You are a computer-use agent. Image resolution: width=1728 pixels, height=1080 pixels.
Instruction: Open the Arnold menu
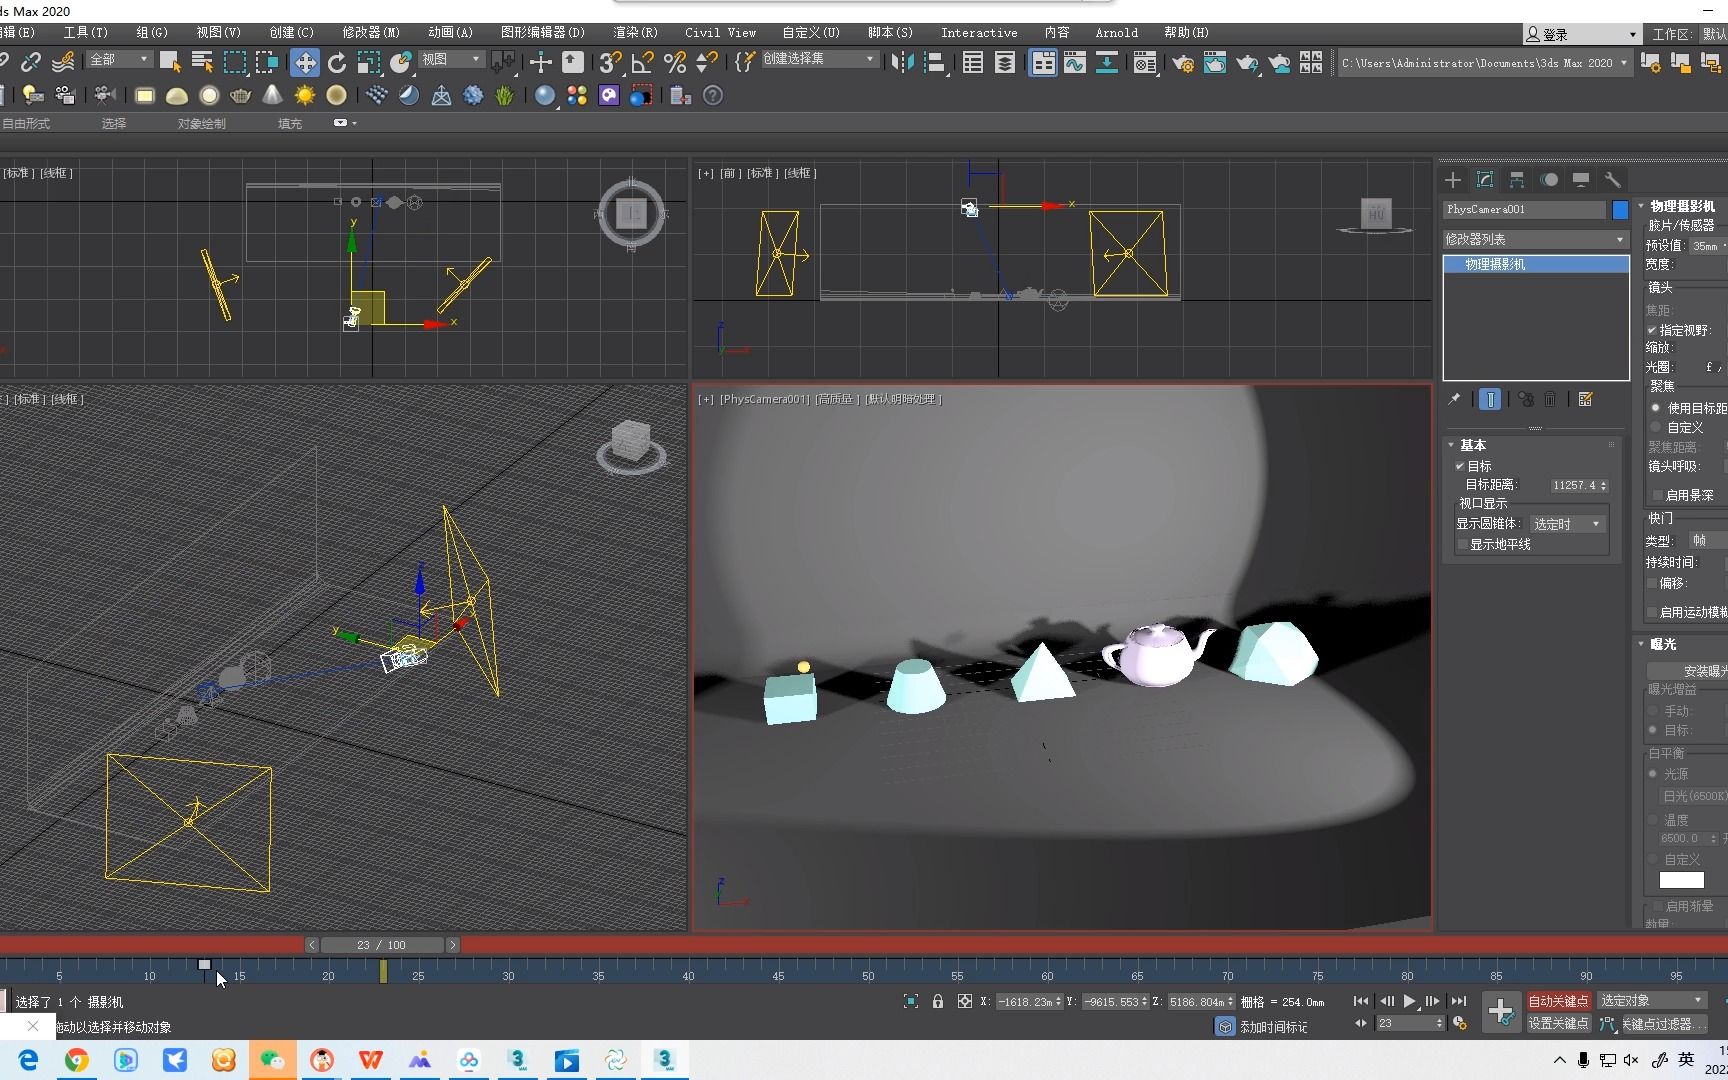1117,32
